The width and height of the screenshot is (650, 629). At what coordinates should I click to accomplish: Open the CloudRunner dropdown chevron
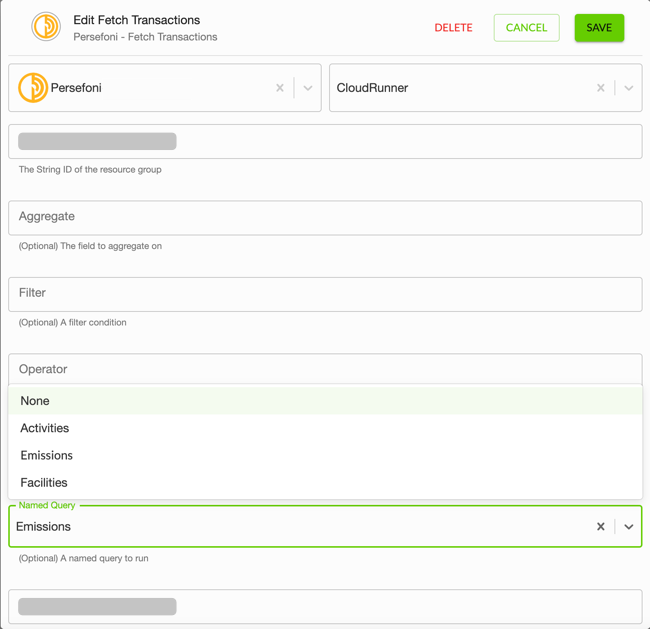(629, 88)
